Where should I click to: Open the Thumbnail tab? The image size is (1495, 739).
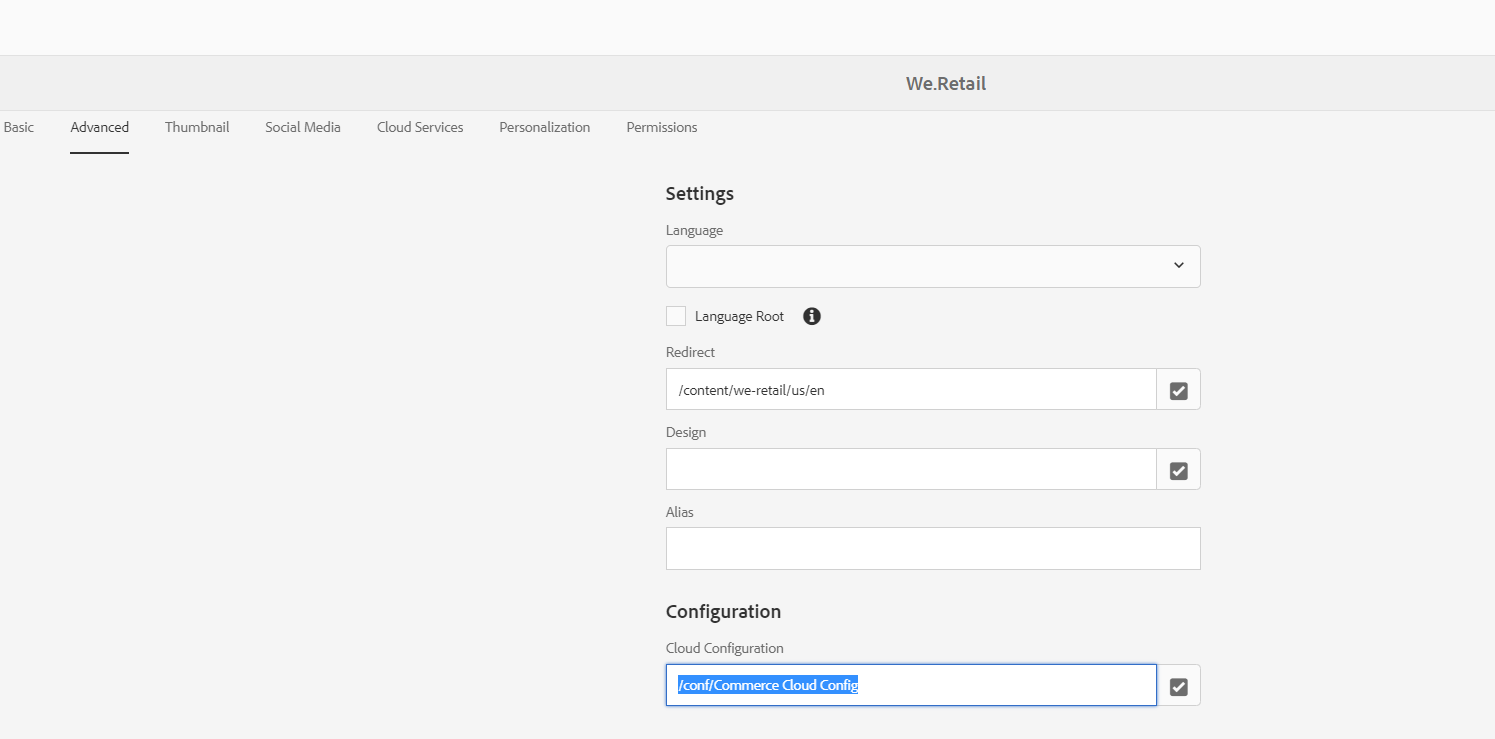tap(197, 127)
